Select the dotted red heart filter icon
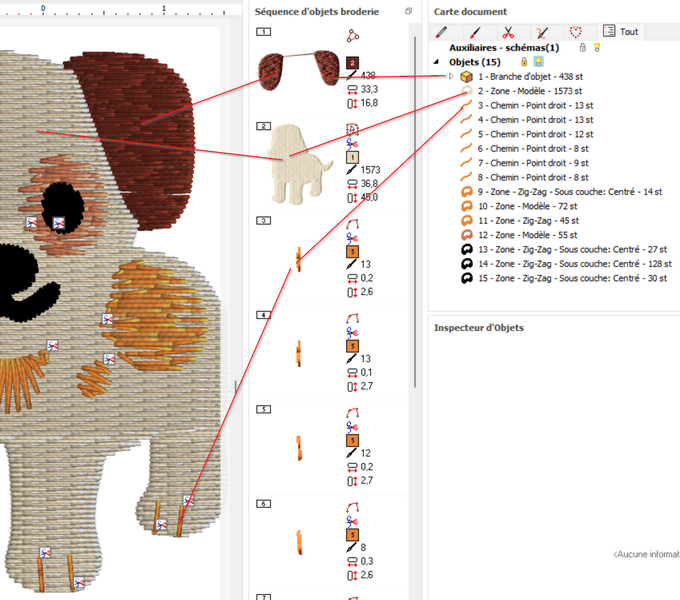Image resolution: width=680 pixels, height=600 pixels. pos(575,32)
